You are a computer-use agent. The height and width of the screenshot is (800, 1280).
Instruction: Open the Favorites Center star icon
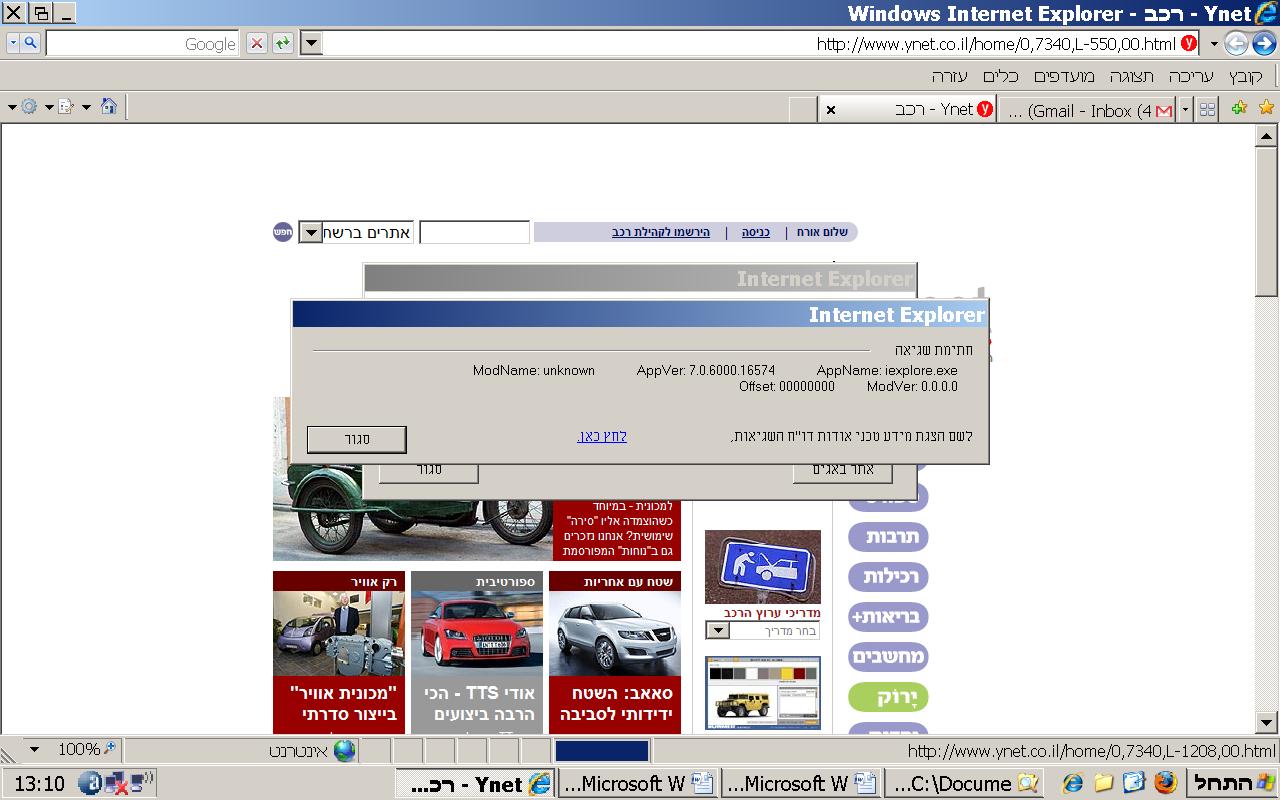click(x=1266, y=108)
